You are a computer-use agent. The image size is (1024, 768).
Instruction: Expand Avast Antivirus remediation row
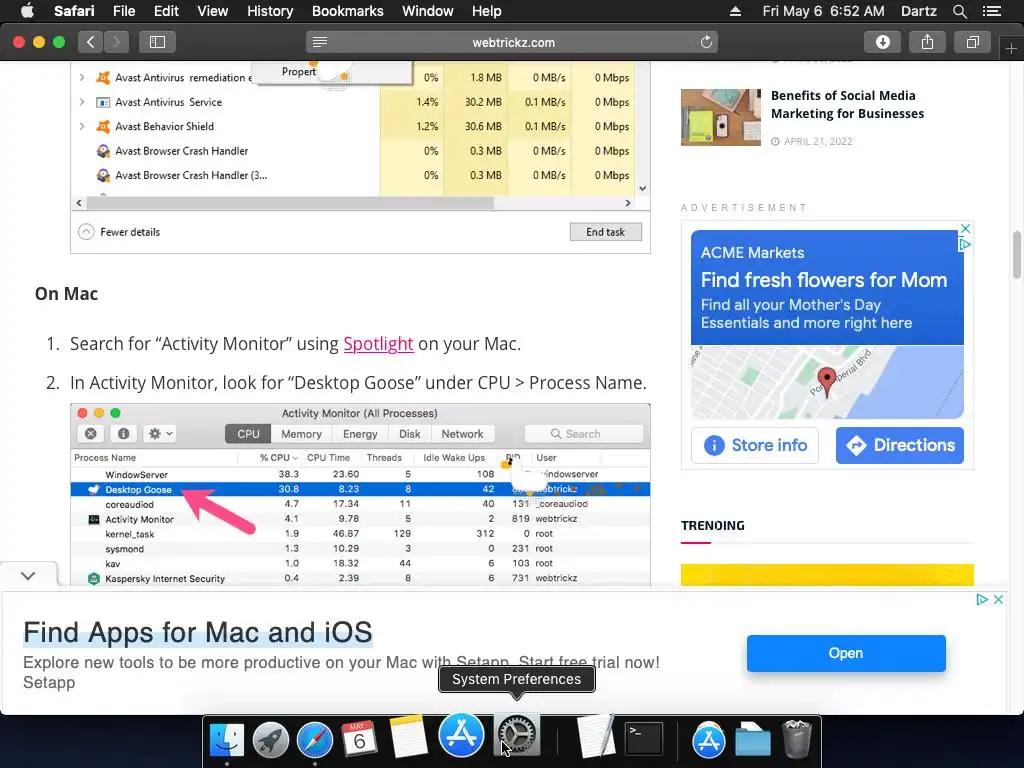click(x=82, y=77)
